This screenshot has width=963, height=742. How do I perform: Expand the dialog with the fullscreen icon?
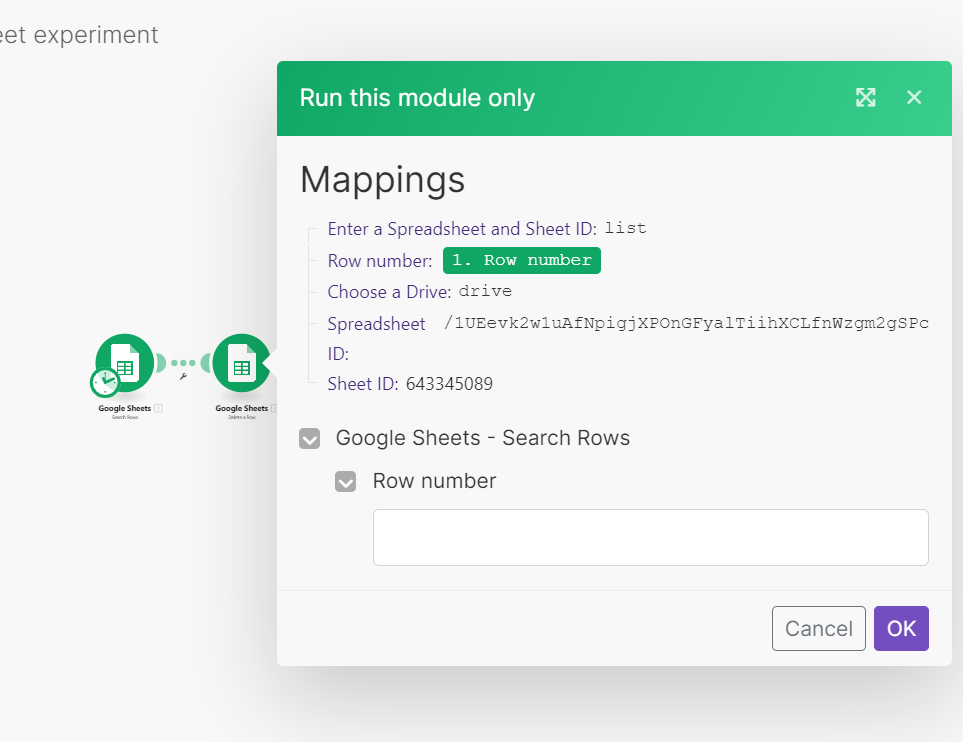(866, 97)
